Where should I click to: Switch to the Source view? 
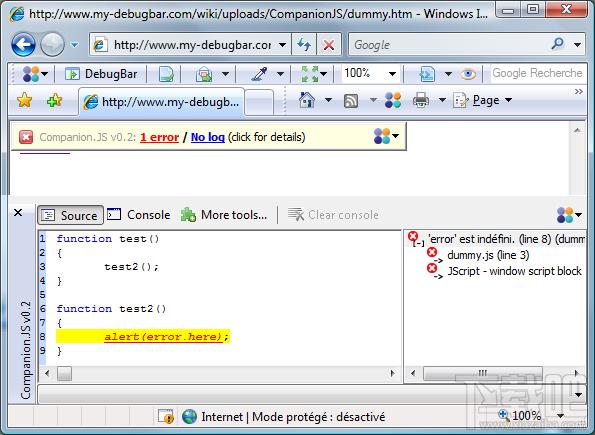tap(70, 215)
